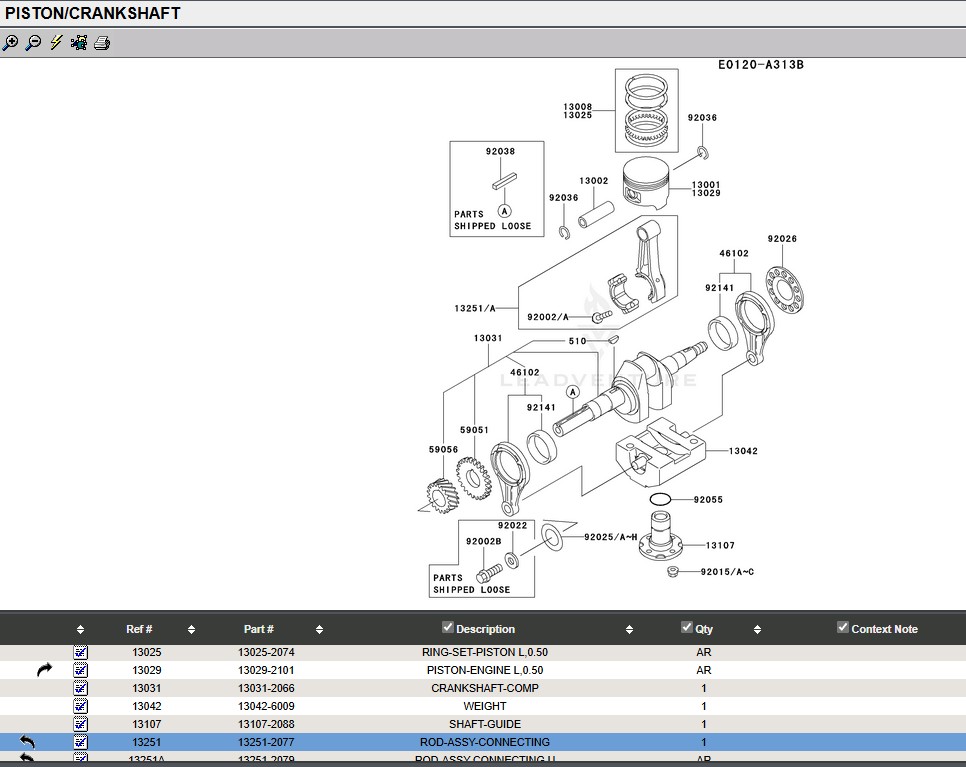Click sort arrows right of Description header
Image resolution: width=966 pixels, height=767 pixels.
(629, 630)
